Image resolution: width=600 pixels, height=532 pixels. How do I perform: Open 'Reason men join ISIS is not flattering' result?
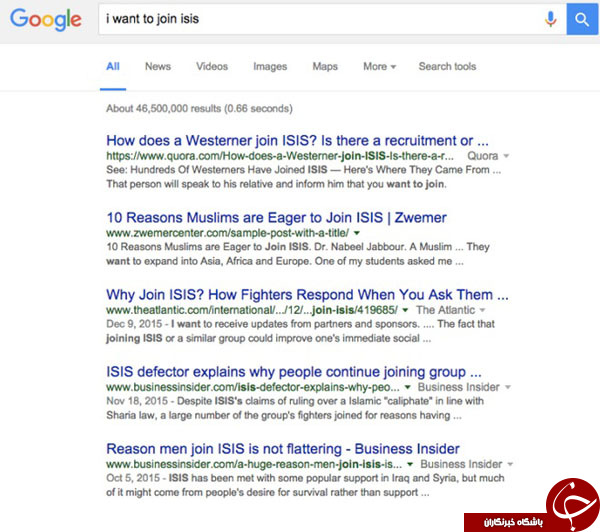(283, 449)
